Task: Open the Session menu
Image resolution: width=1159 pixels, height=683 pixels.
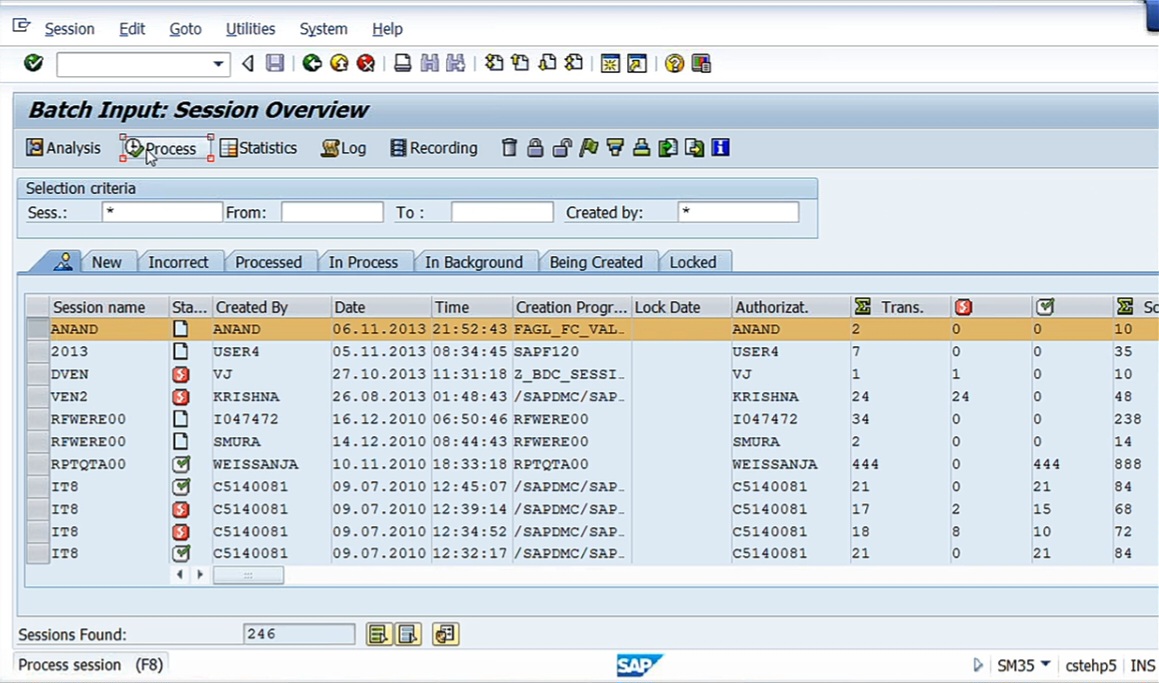Action: (69, 29)
